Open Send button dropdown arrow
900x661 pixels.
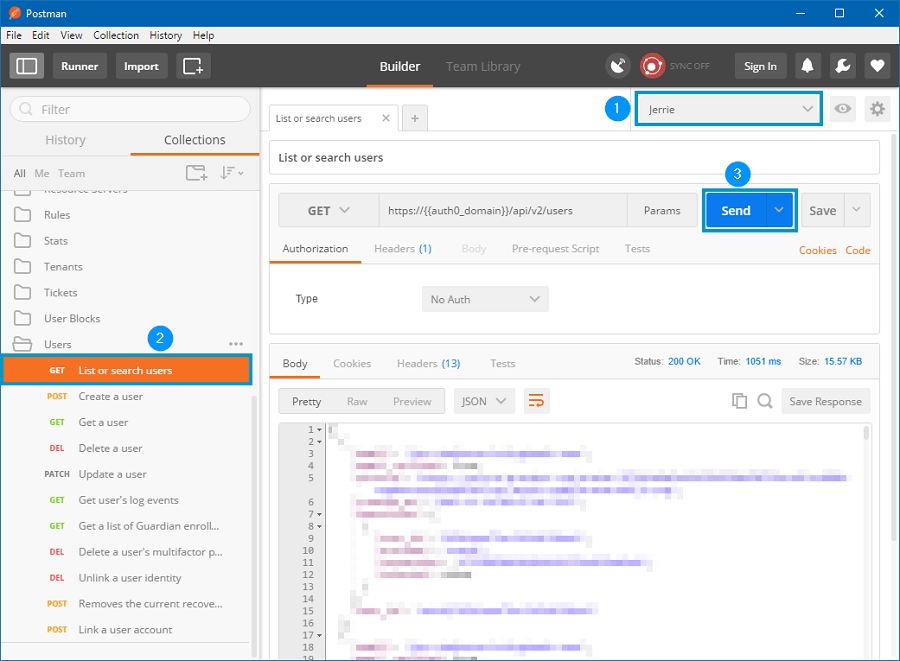779,211
